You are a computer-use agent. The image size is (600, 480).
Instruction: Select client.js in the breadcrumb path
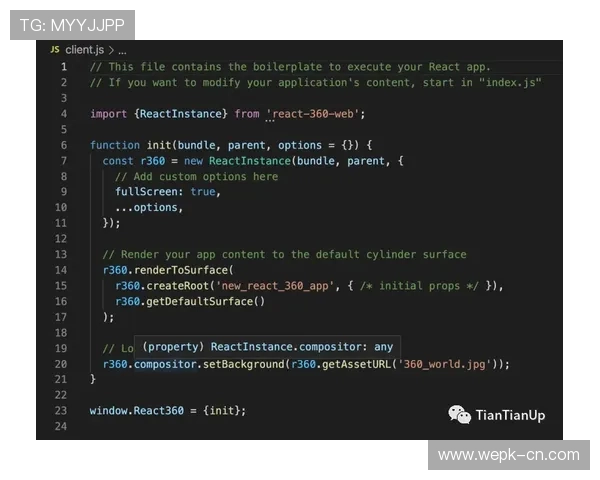click(85, 49)
